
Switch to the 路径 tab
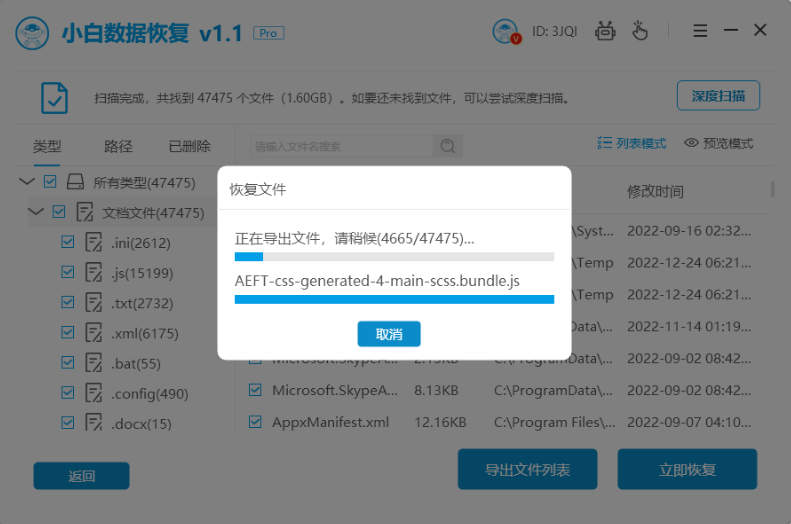pyautogui.click(x=118, y=146)
